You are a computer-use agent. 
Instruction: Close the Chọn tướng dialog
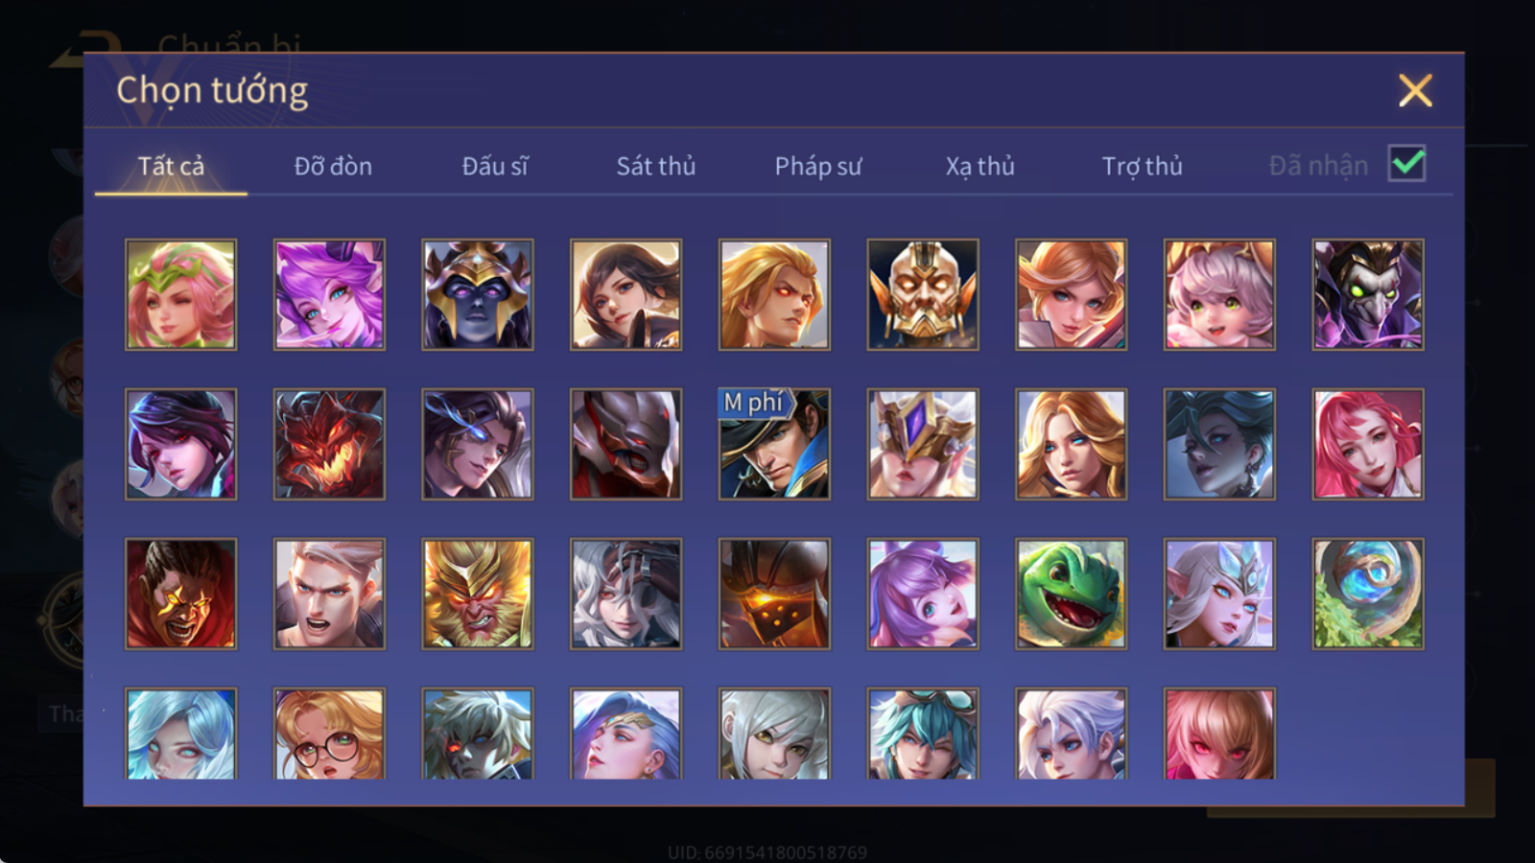(x=1415, y=90)
